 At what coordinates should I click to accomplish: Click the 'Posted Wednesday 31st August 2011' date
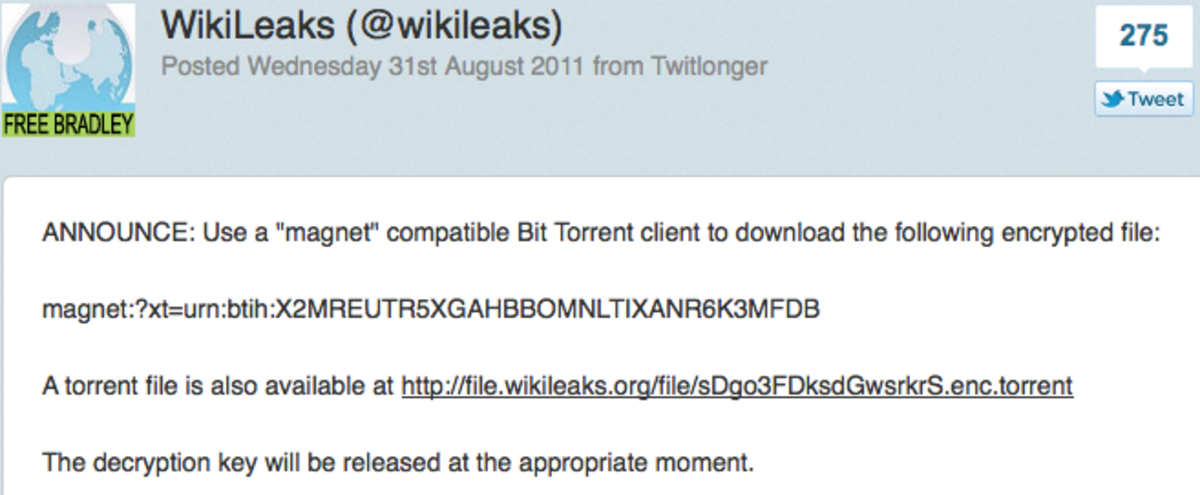[373, 67]
